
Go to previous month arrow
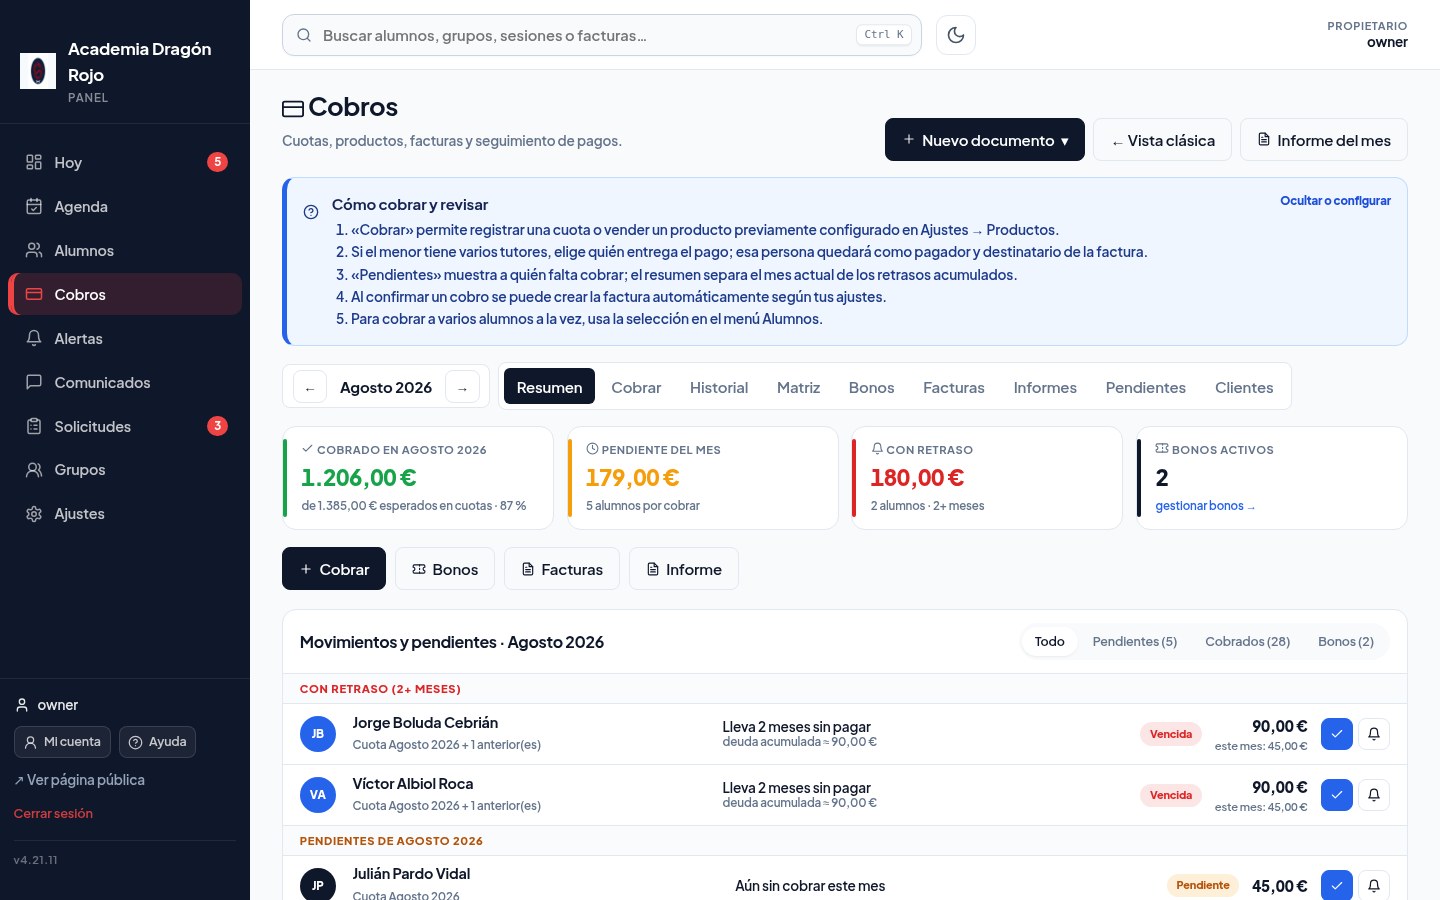point(310,388)
